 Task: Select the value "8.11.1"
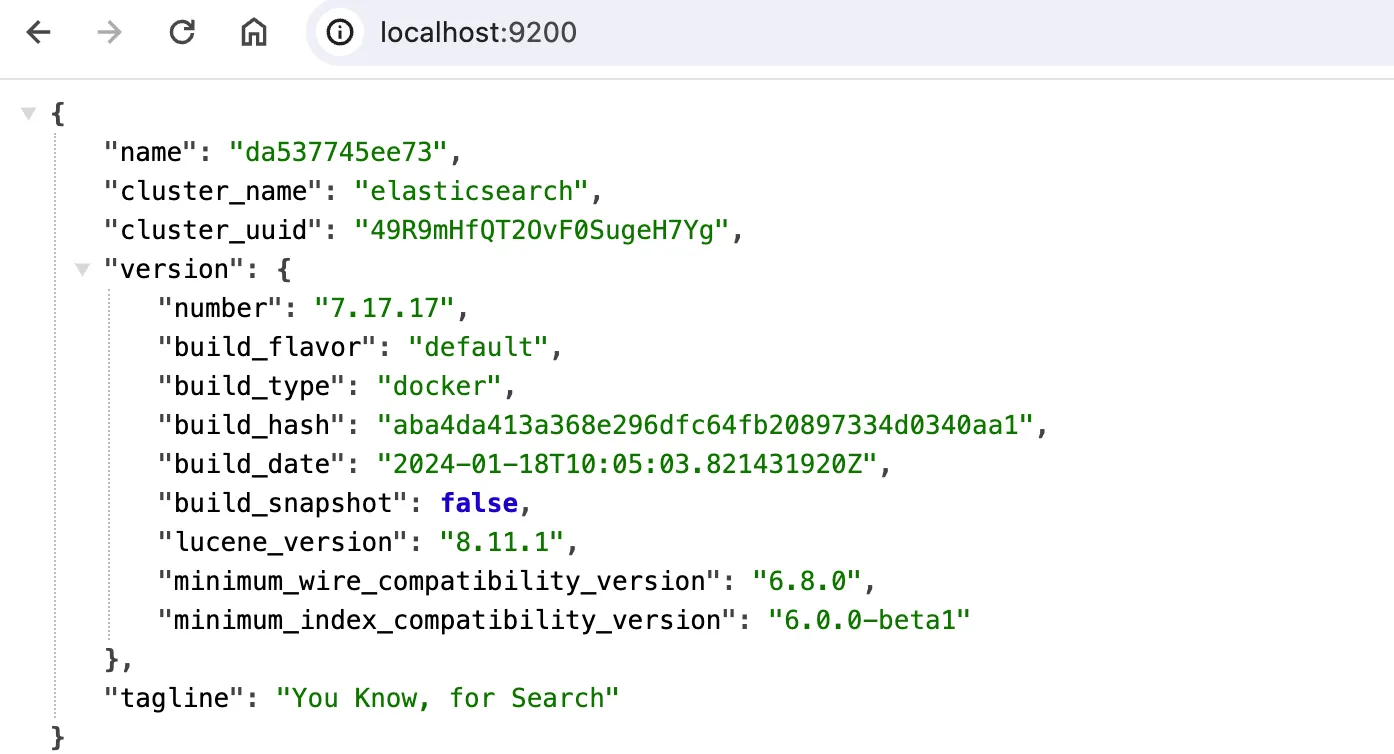click(x=503, y=542)
